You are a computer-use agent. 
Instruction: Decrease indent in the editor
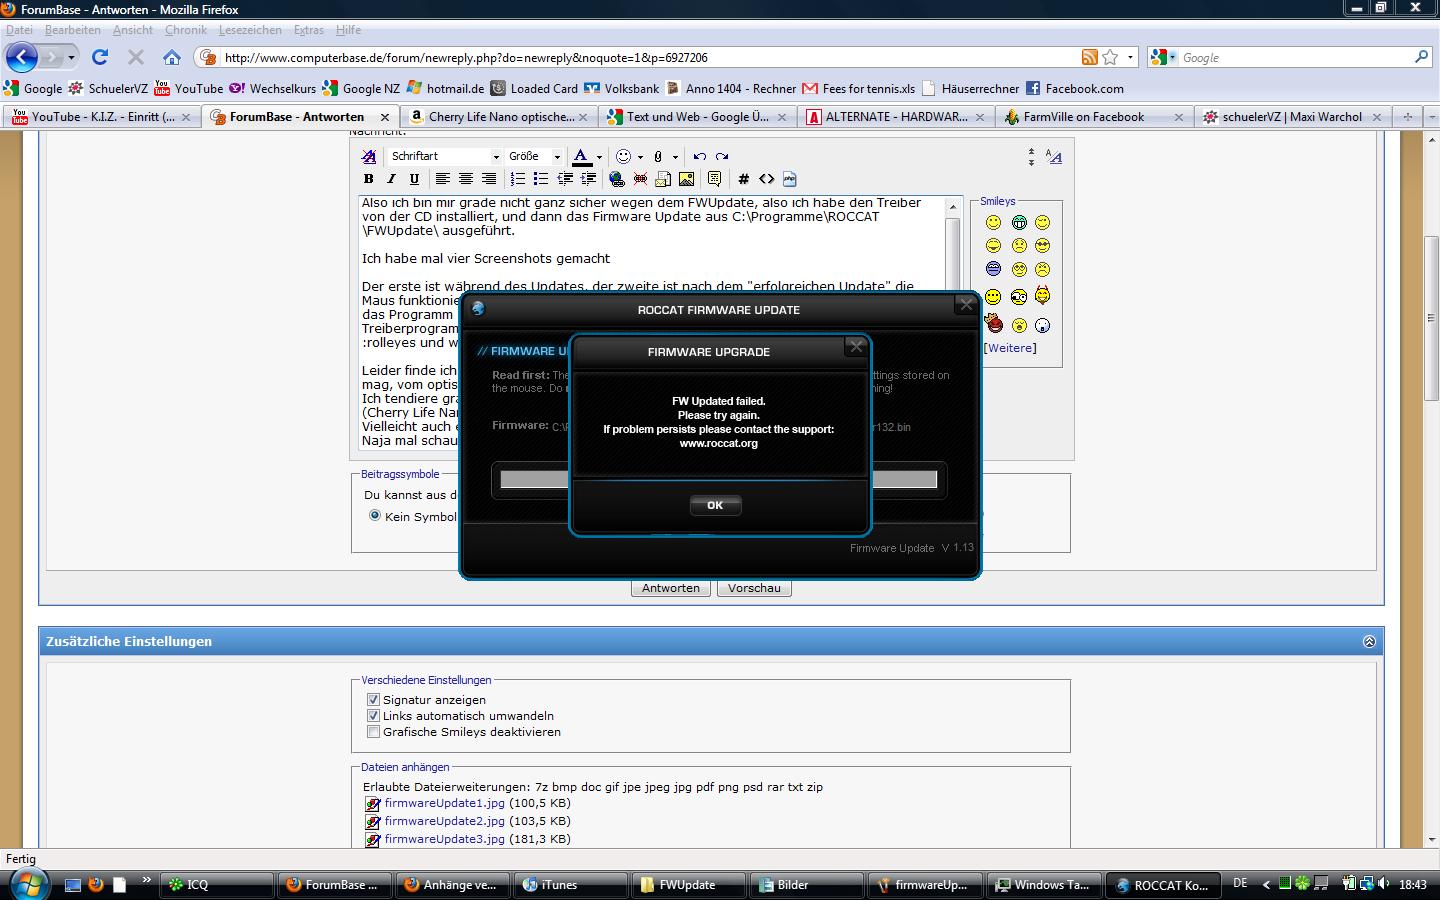pos(565,179)
